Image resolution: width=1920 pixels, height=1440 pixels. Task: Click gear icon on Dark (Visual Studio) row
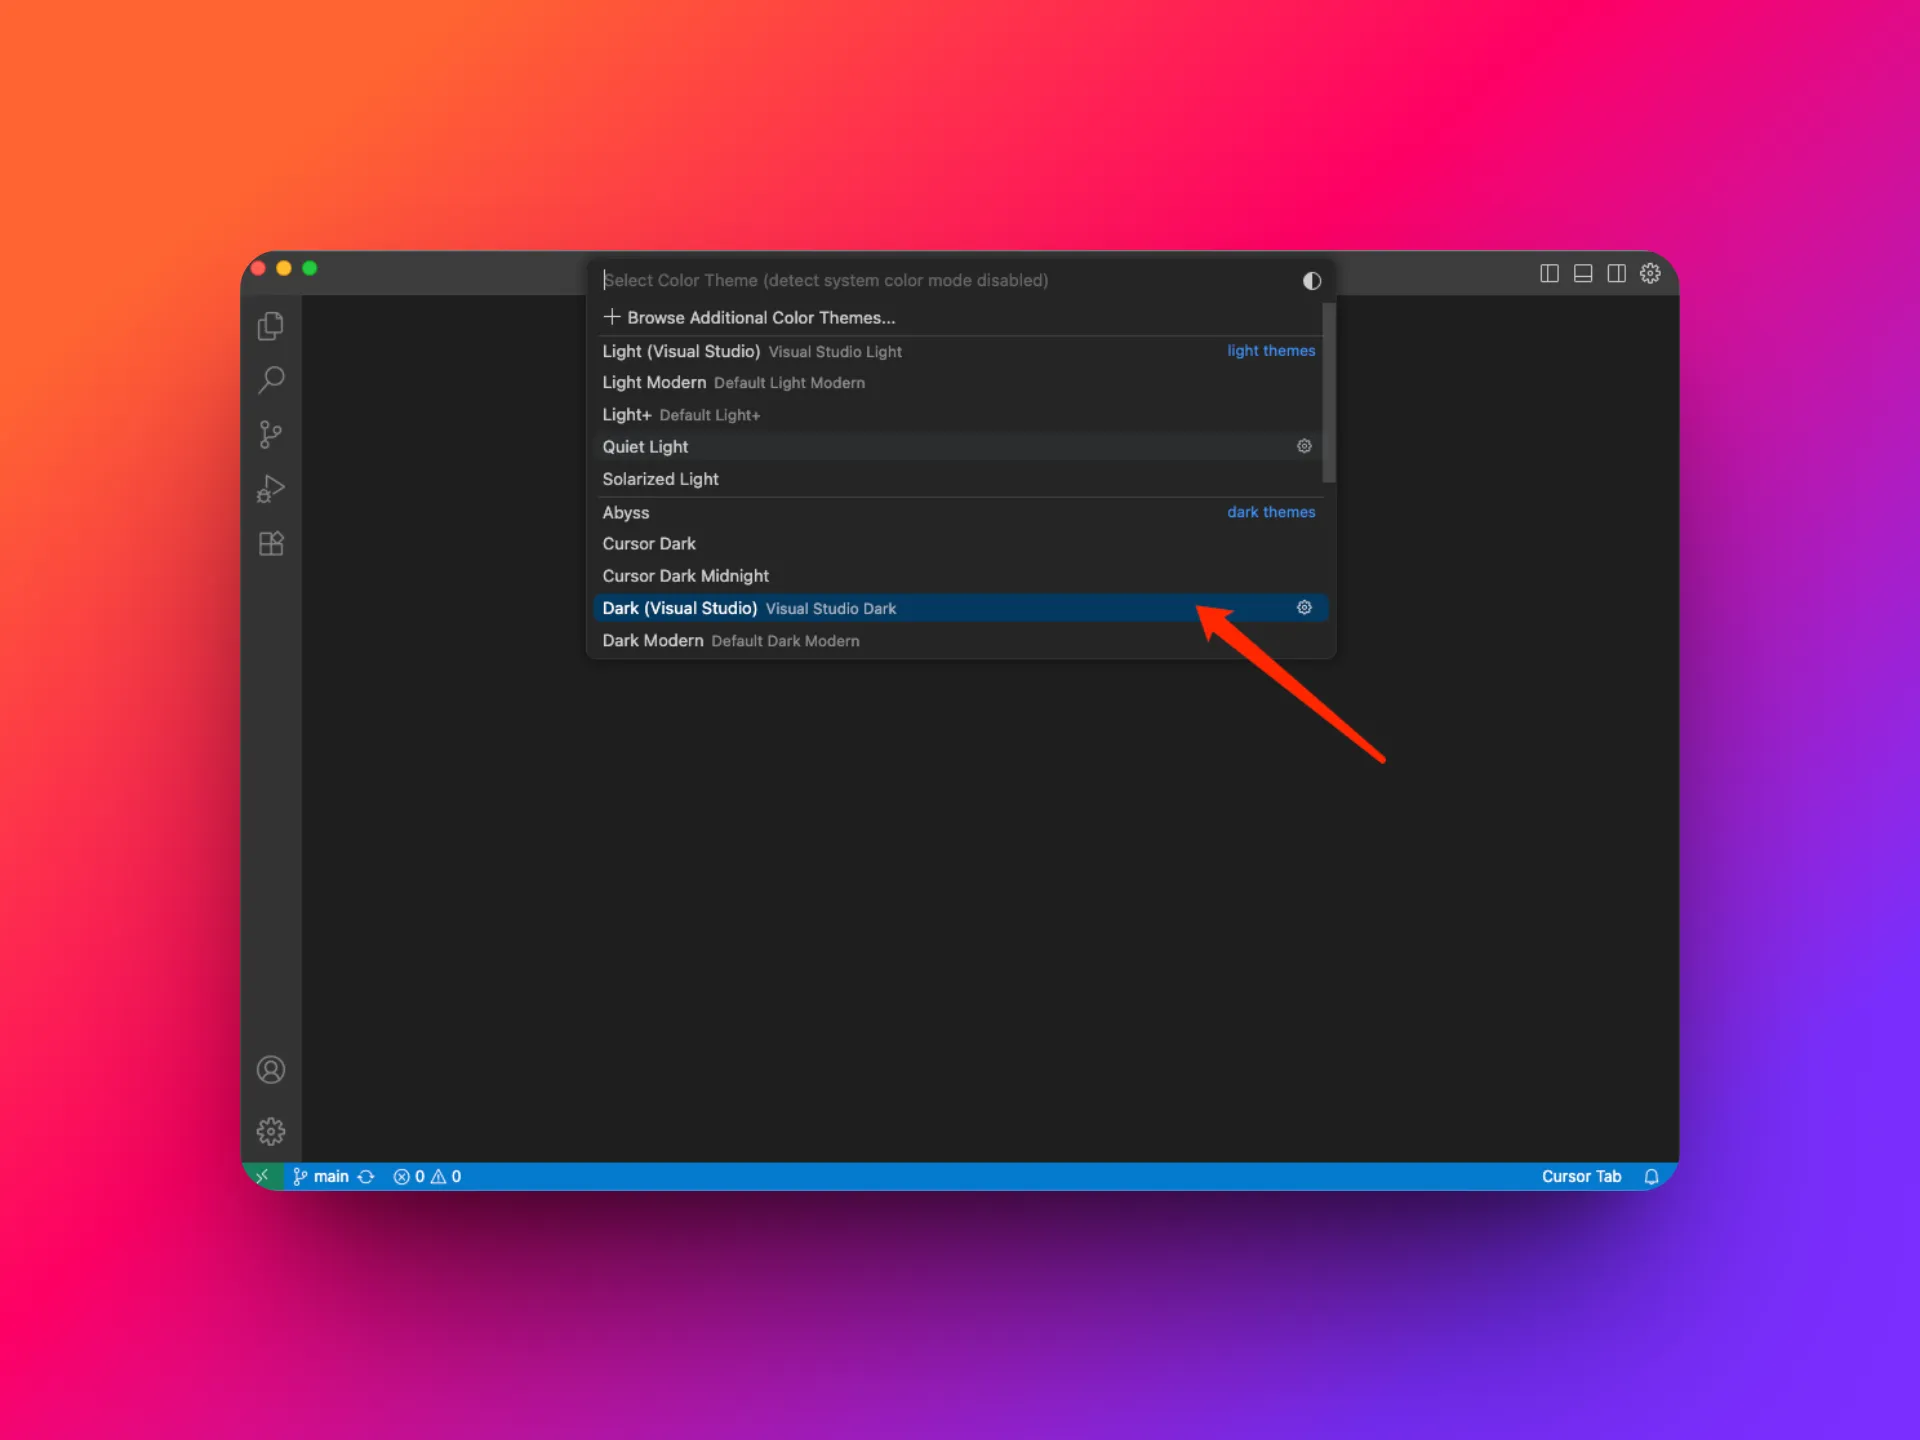pos(1304,607)
